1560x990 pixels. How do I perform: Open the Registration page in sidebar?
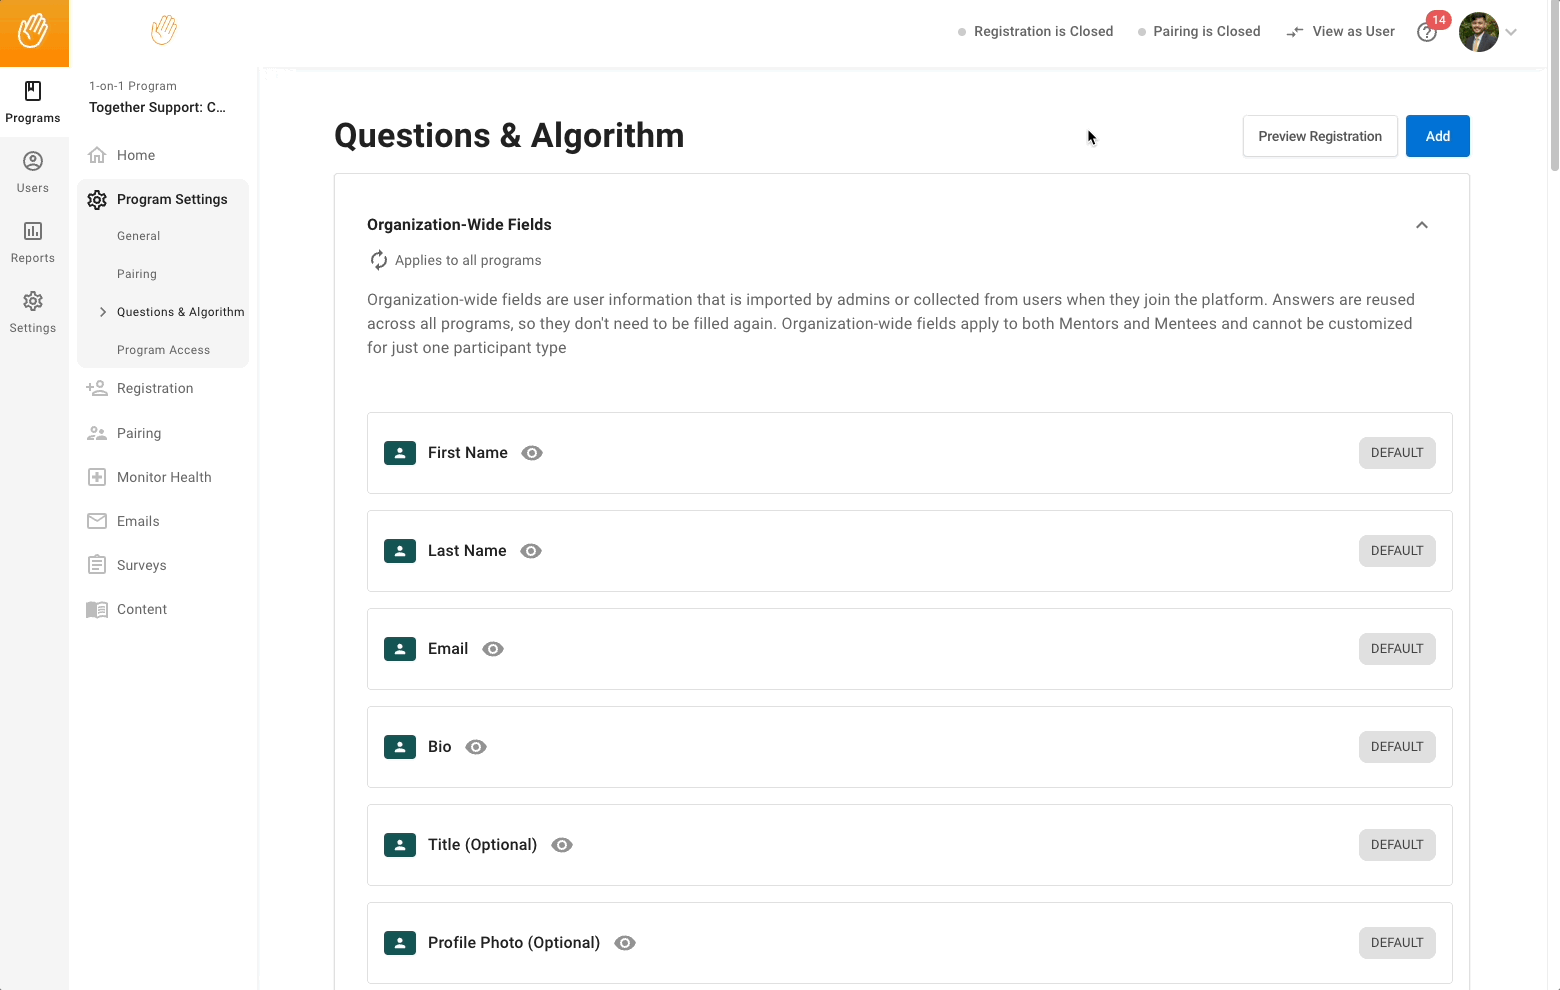(155, 388)
